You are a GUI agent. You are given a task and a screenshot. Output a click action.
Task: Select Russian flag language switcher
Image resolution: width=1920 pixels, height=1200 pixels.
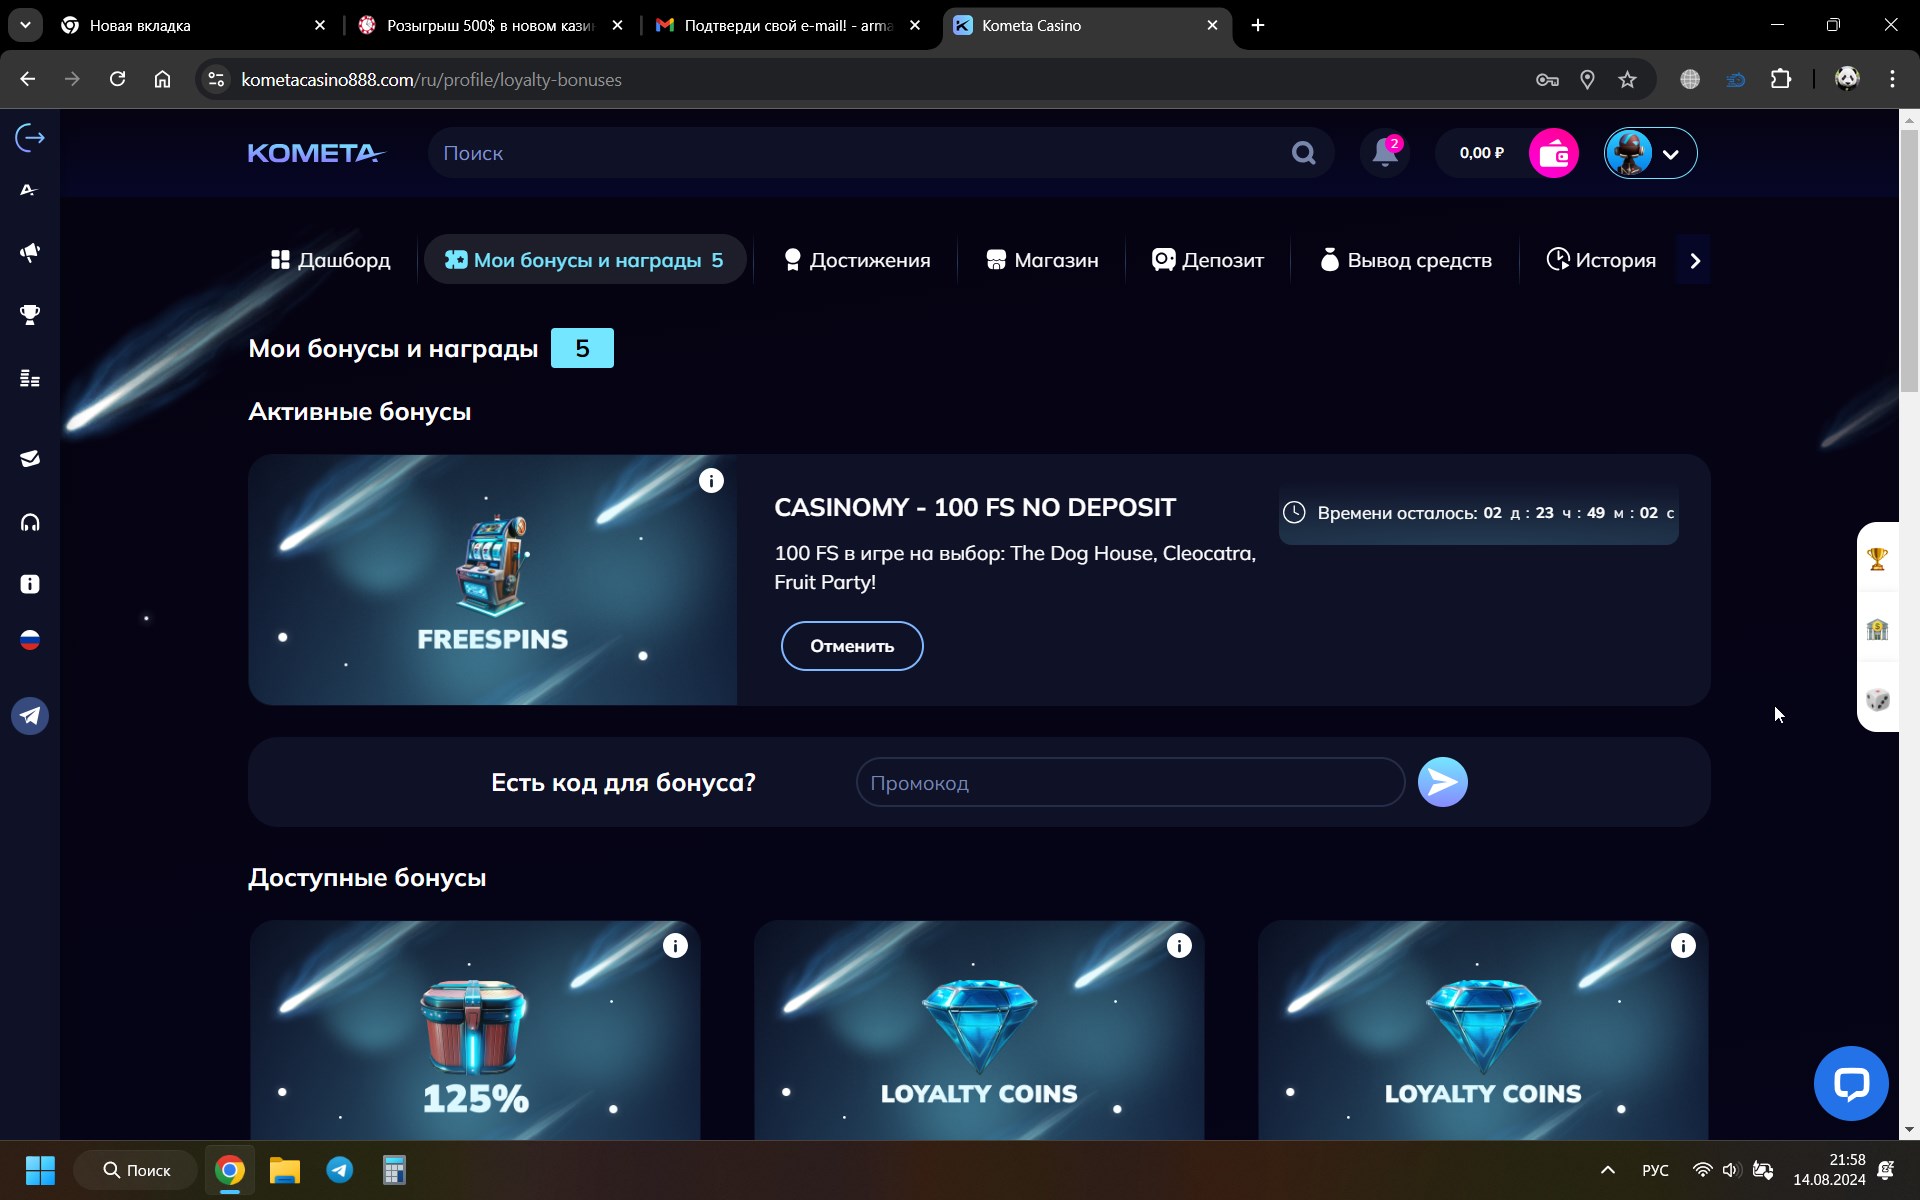(30, 640)
